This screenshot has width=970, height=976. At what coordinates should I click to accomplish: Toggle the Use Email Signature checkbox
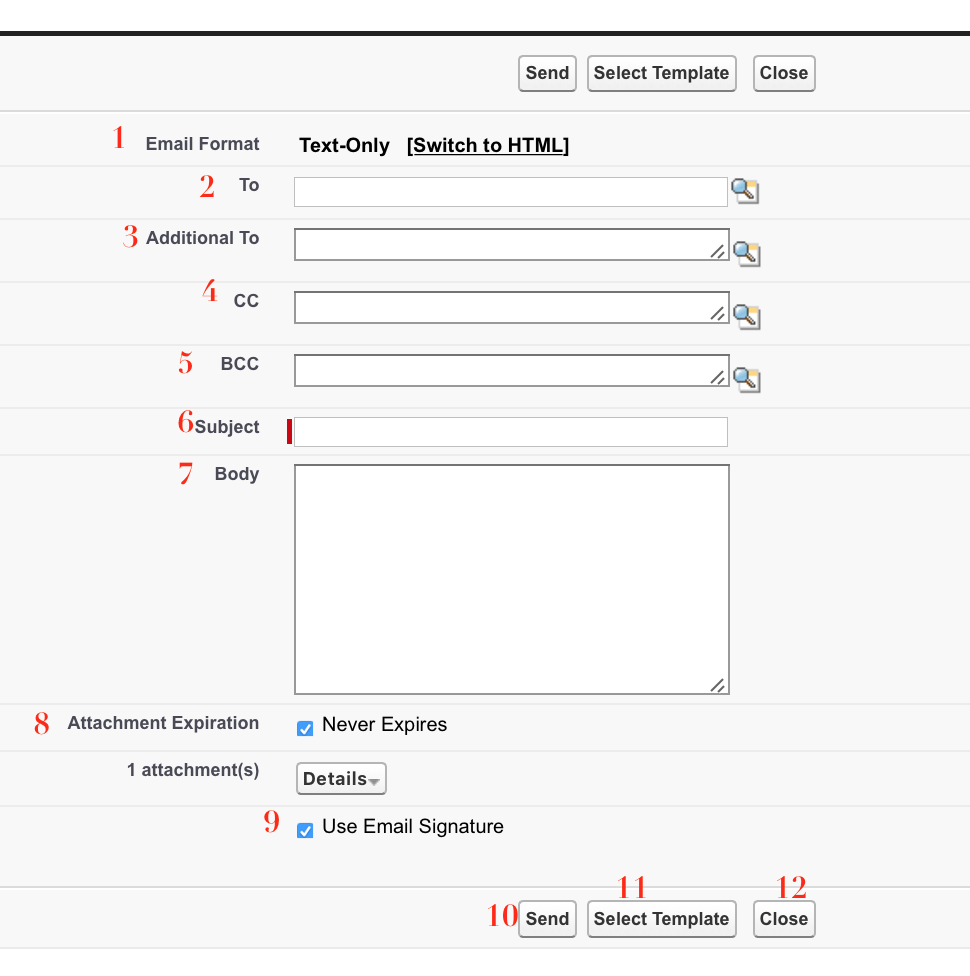coord(305,830)
